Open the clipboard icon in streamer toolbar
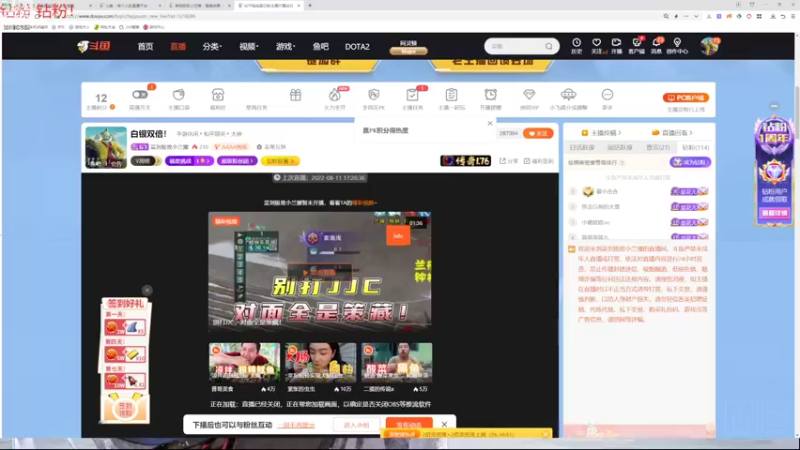Image resolution: width=800 pixels, height=450 pixels. coord(452,95)
